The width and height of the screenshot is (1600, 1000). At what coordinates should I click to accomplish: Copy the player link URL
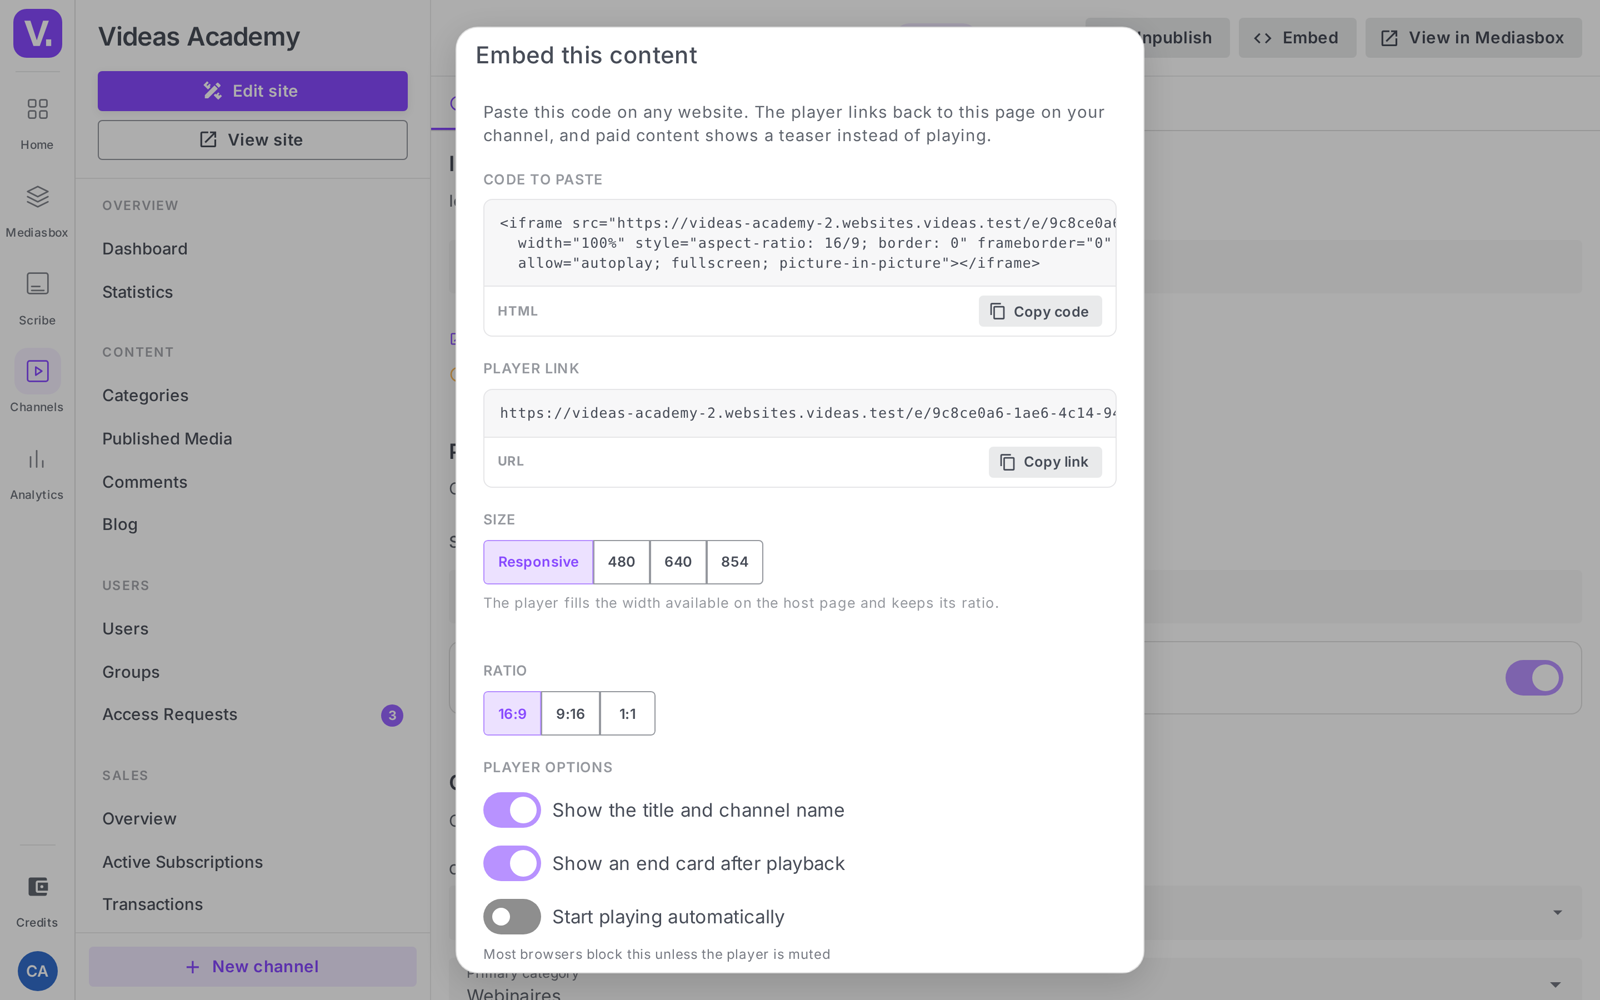click(1045, 462)
